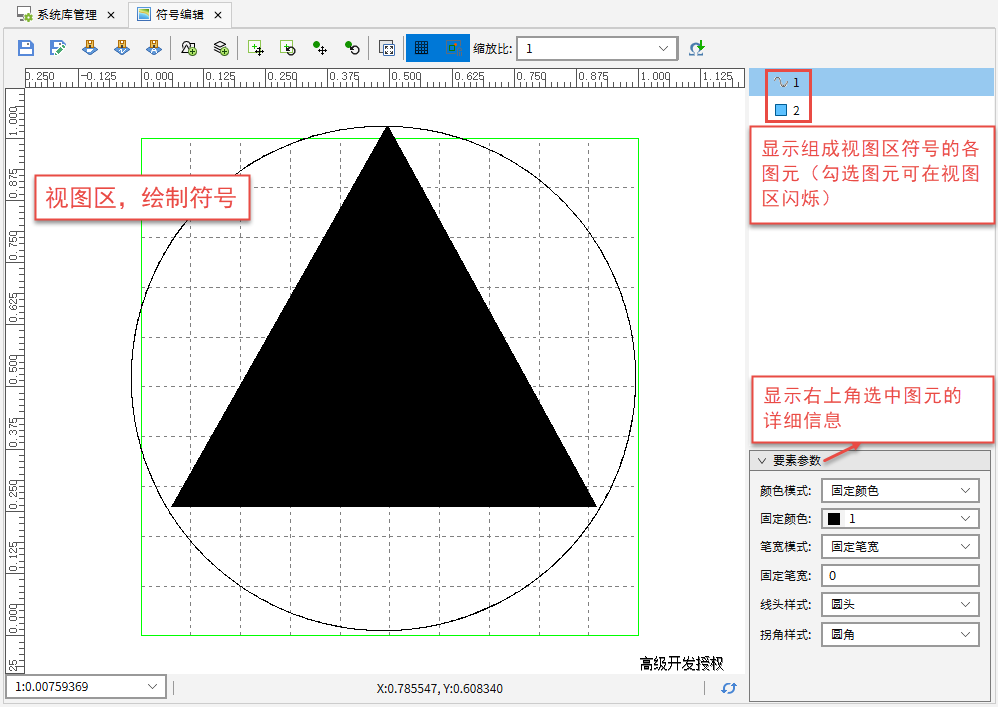The height and width of the screenshot is (707, 998).
Task: Toggle the snap button next to grid
Action: click(x=453, y=48)
